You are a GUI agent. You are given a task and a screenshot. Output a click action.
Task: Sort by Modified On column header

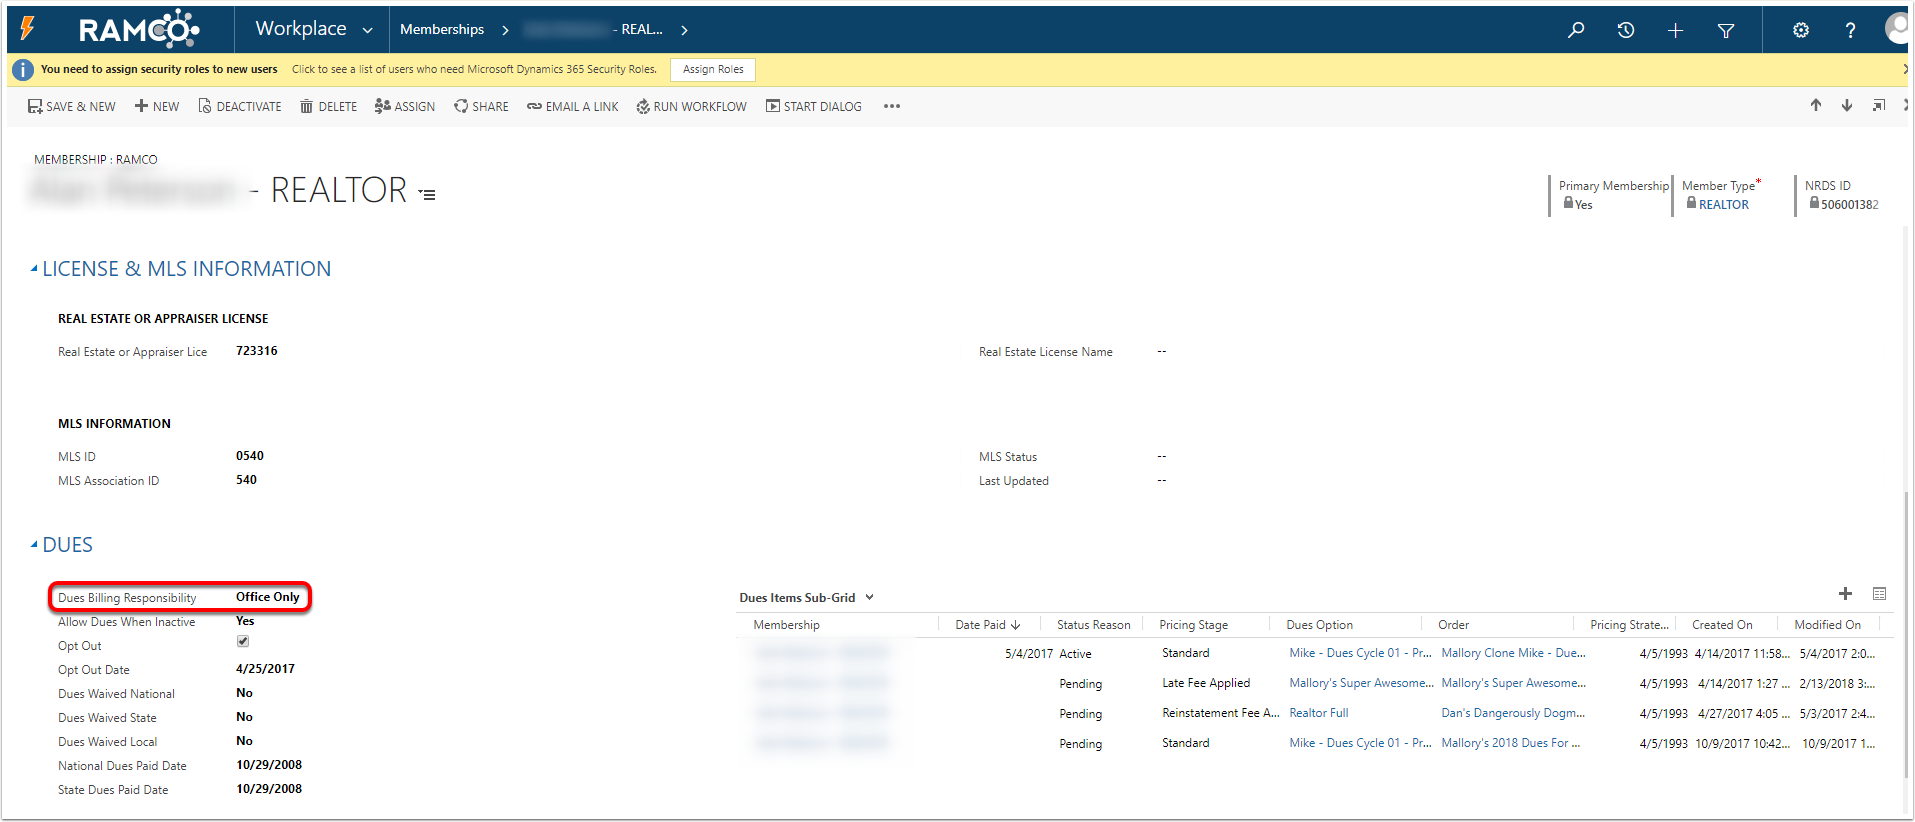tap(1827, 625)
